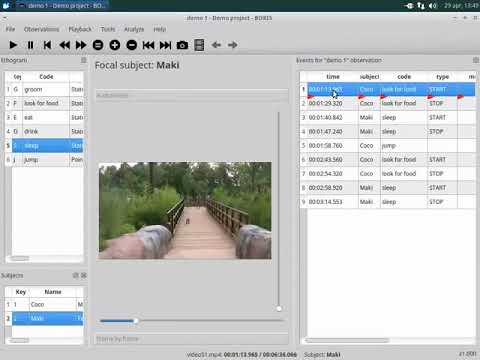
Task: Undock the Events panel via its icon
Action: click(x=476, y=60)
